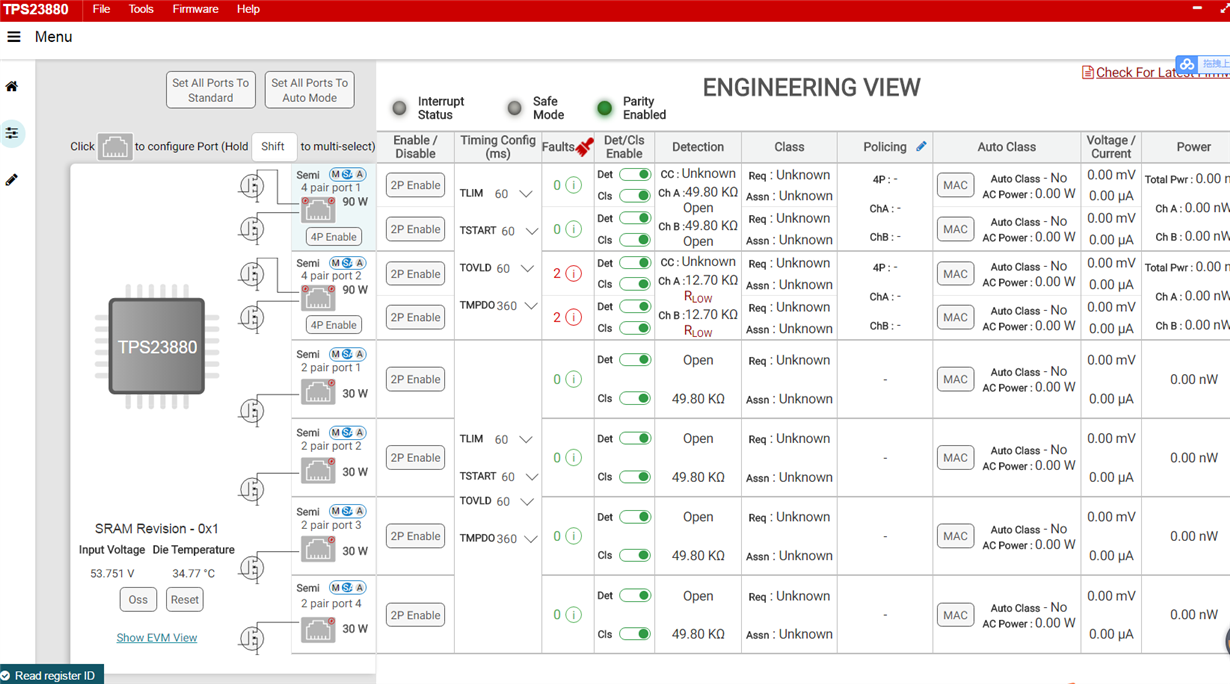Set 2 pair port 1 to Manual (M) mode
Screen dimensions: 1230x684
pos(335,354)
